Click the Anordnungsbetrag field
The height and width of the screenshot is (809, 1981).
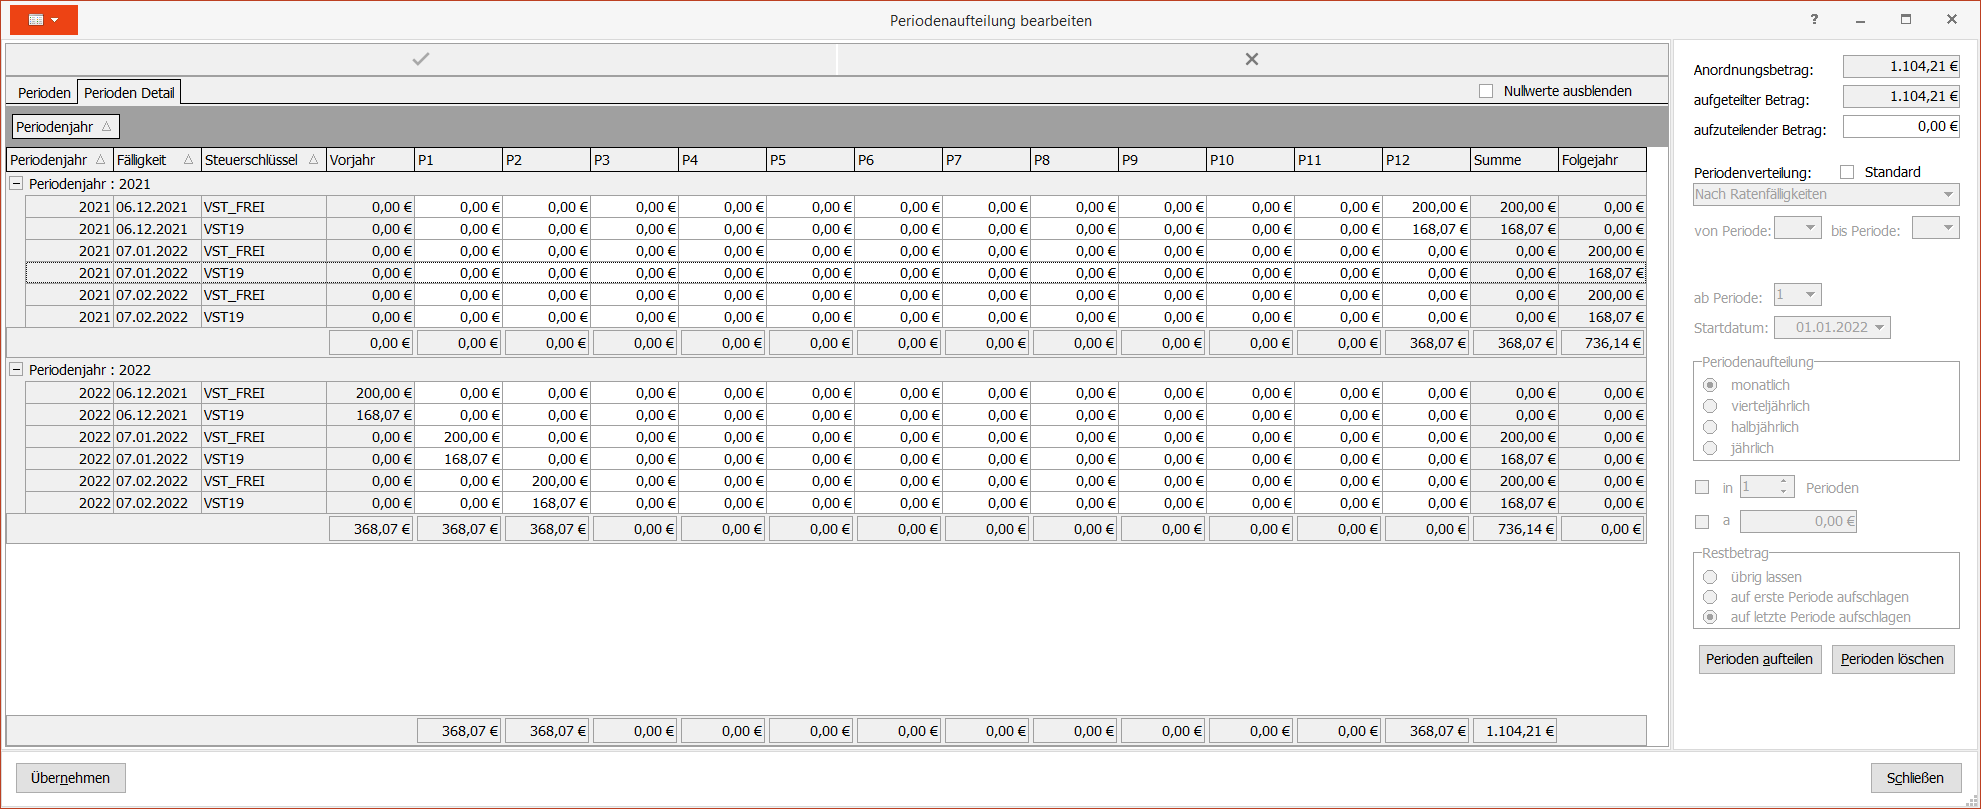pyautogui.click(x=1901, y=67)
